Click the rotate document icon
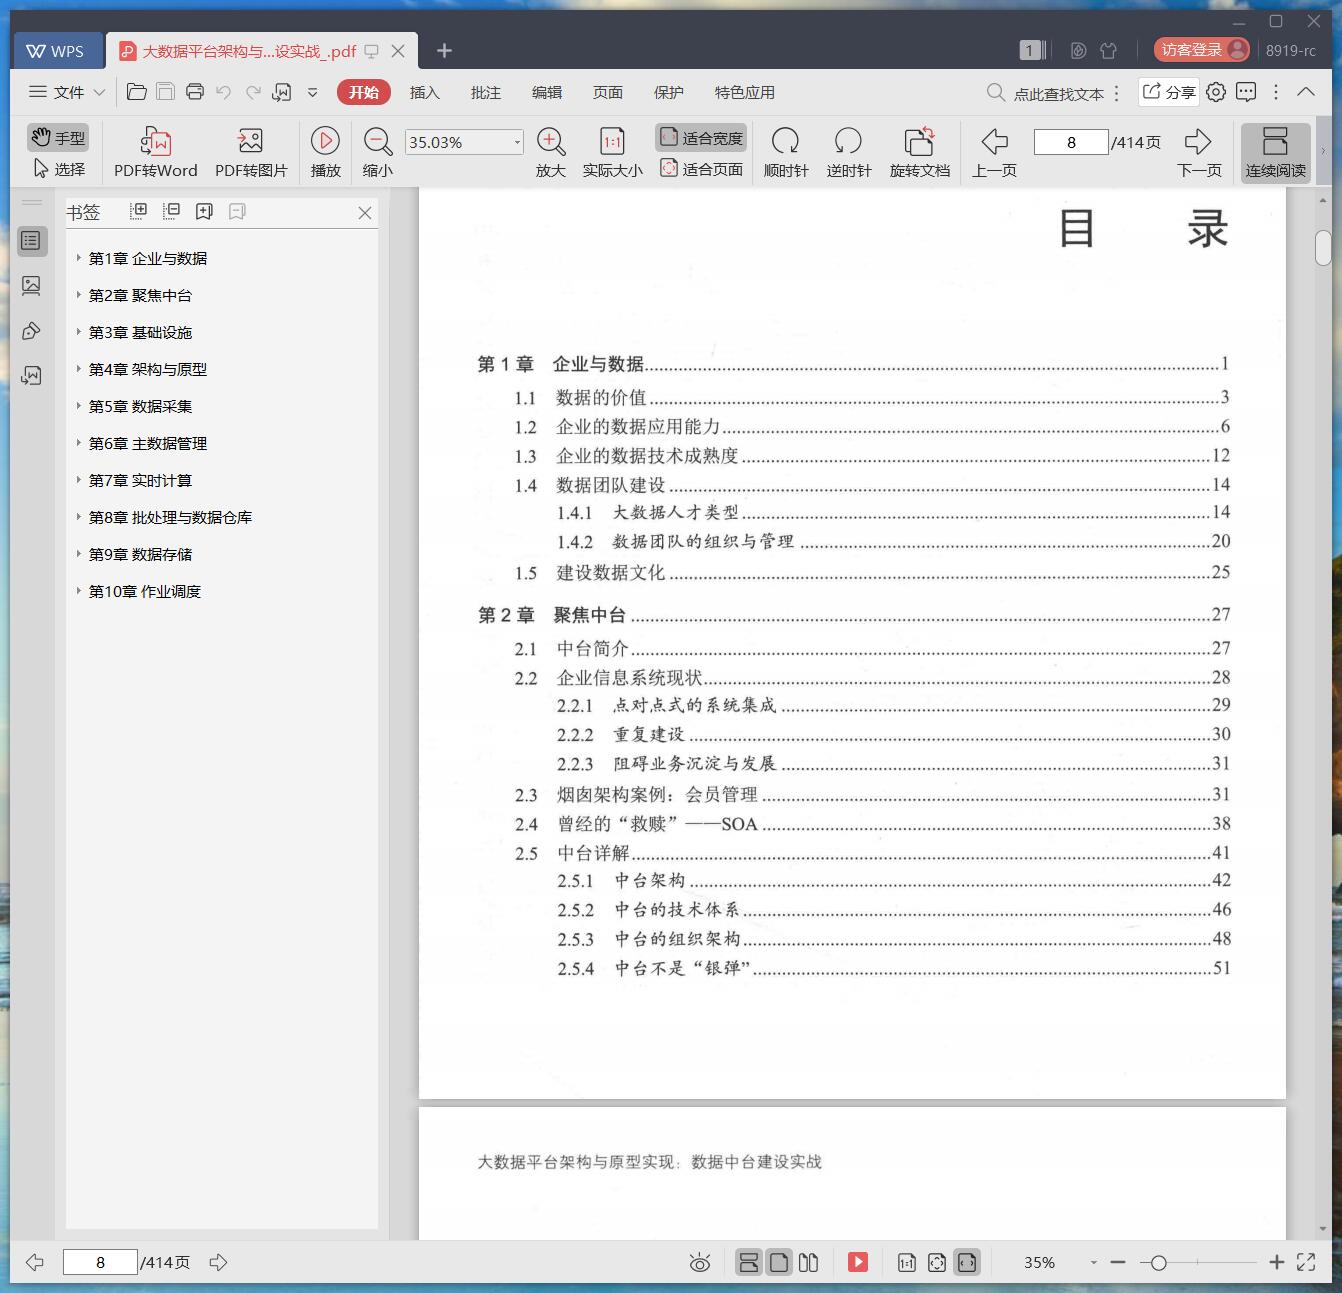 click(919, 152)
